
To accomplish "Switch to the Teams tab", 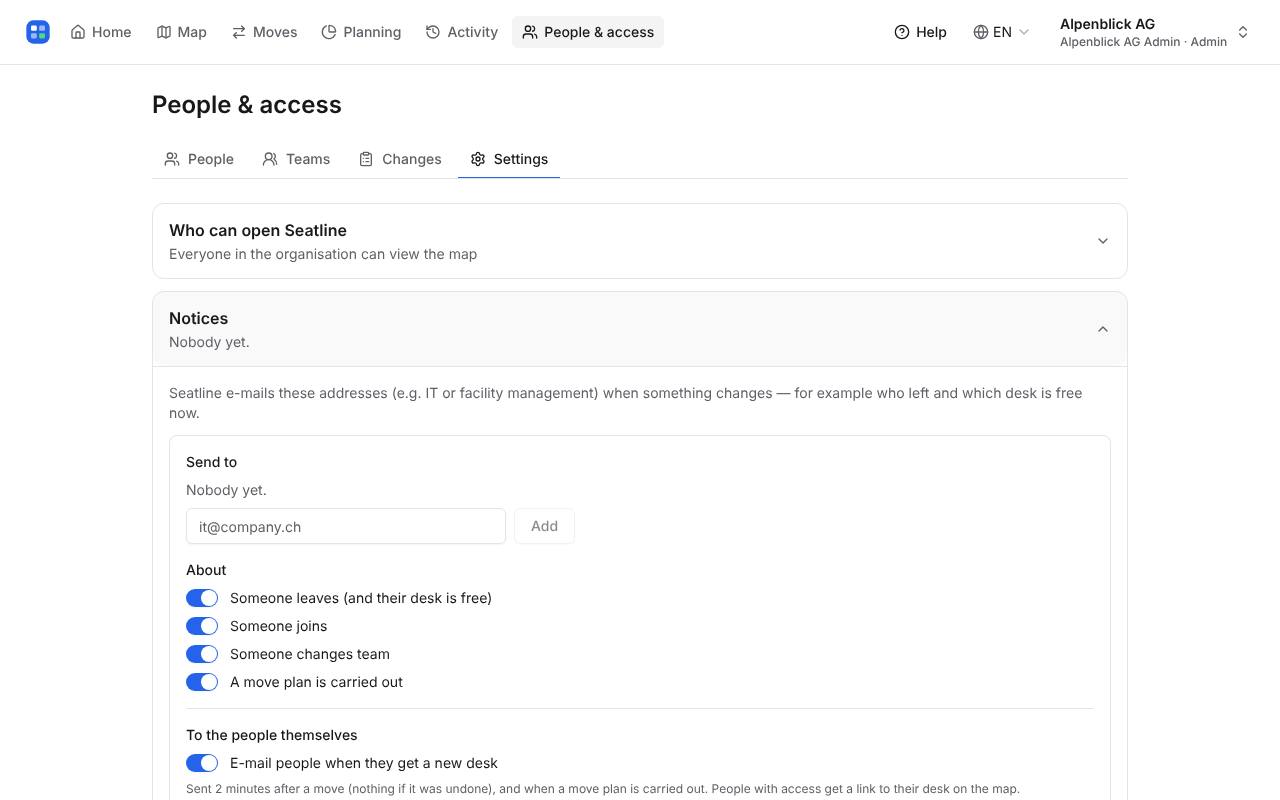I will (x=296, y=159).
